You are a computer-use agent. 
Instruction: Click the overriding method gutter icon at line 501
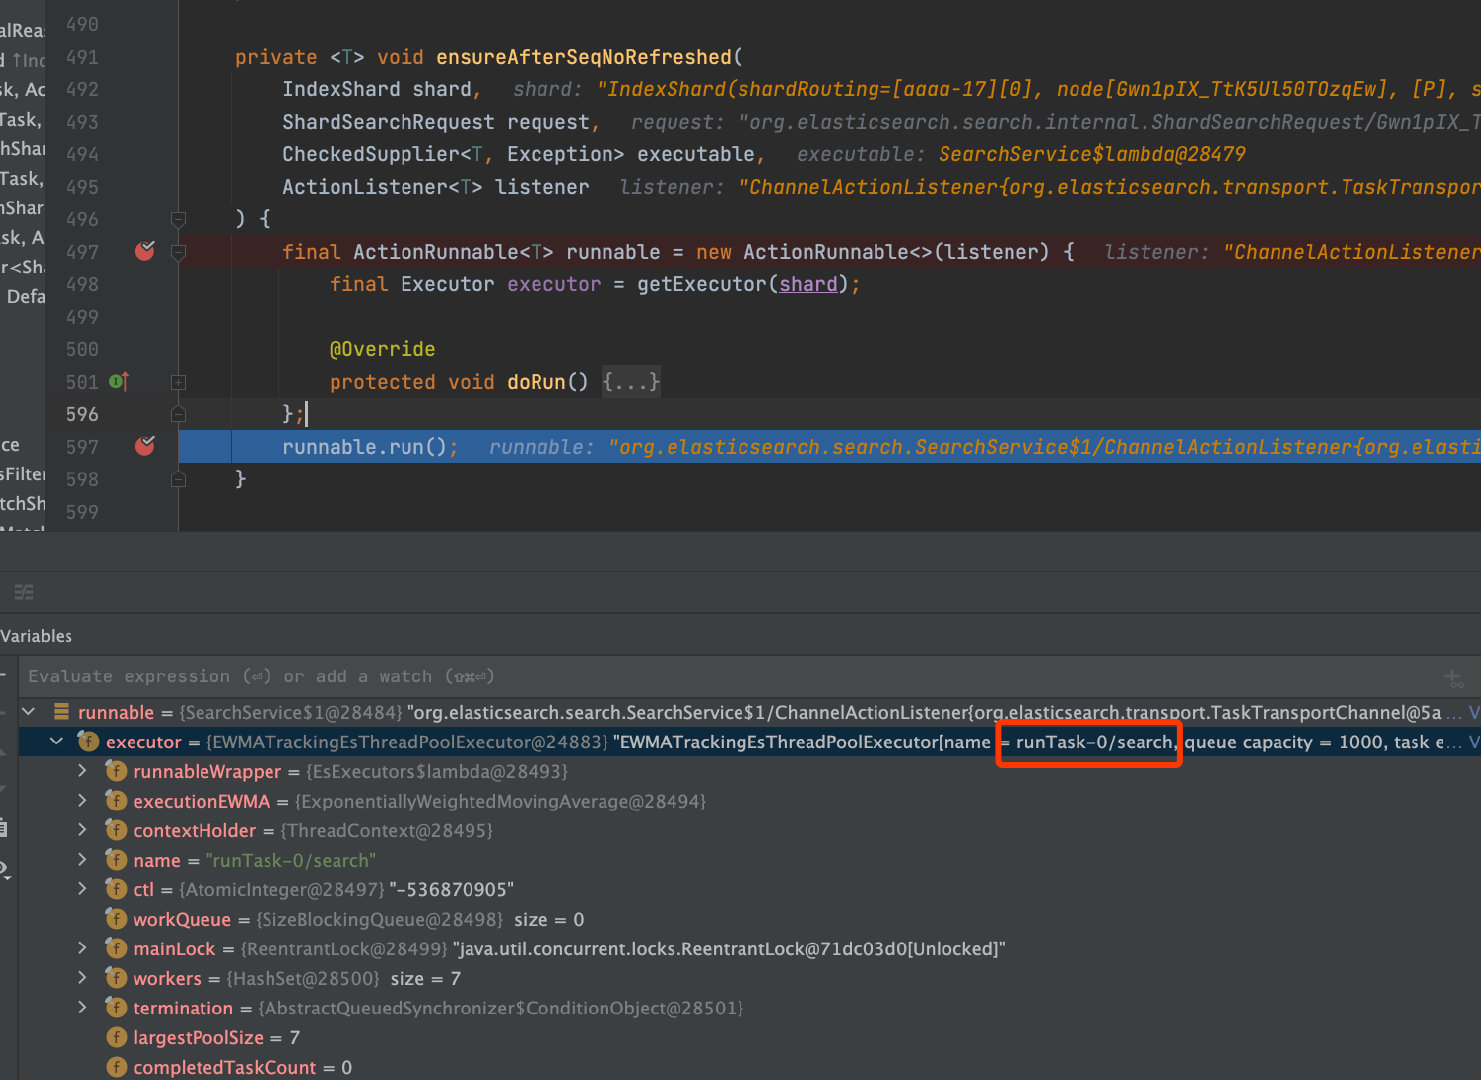119,381
